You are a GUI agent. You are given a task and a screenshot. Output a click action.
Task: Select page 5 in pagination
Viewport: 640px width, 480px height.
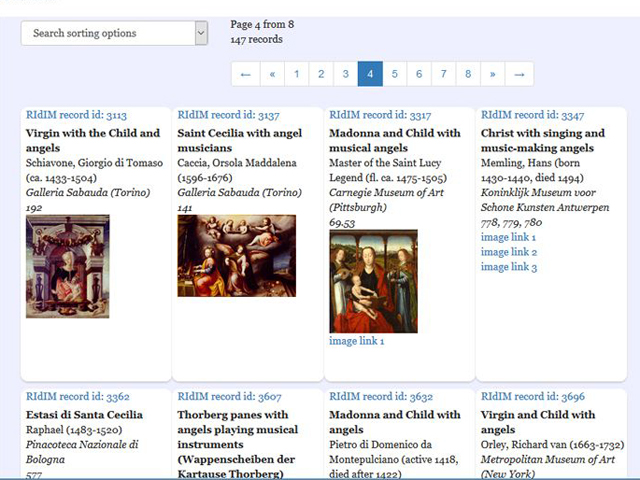tap(394, 74)
